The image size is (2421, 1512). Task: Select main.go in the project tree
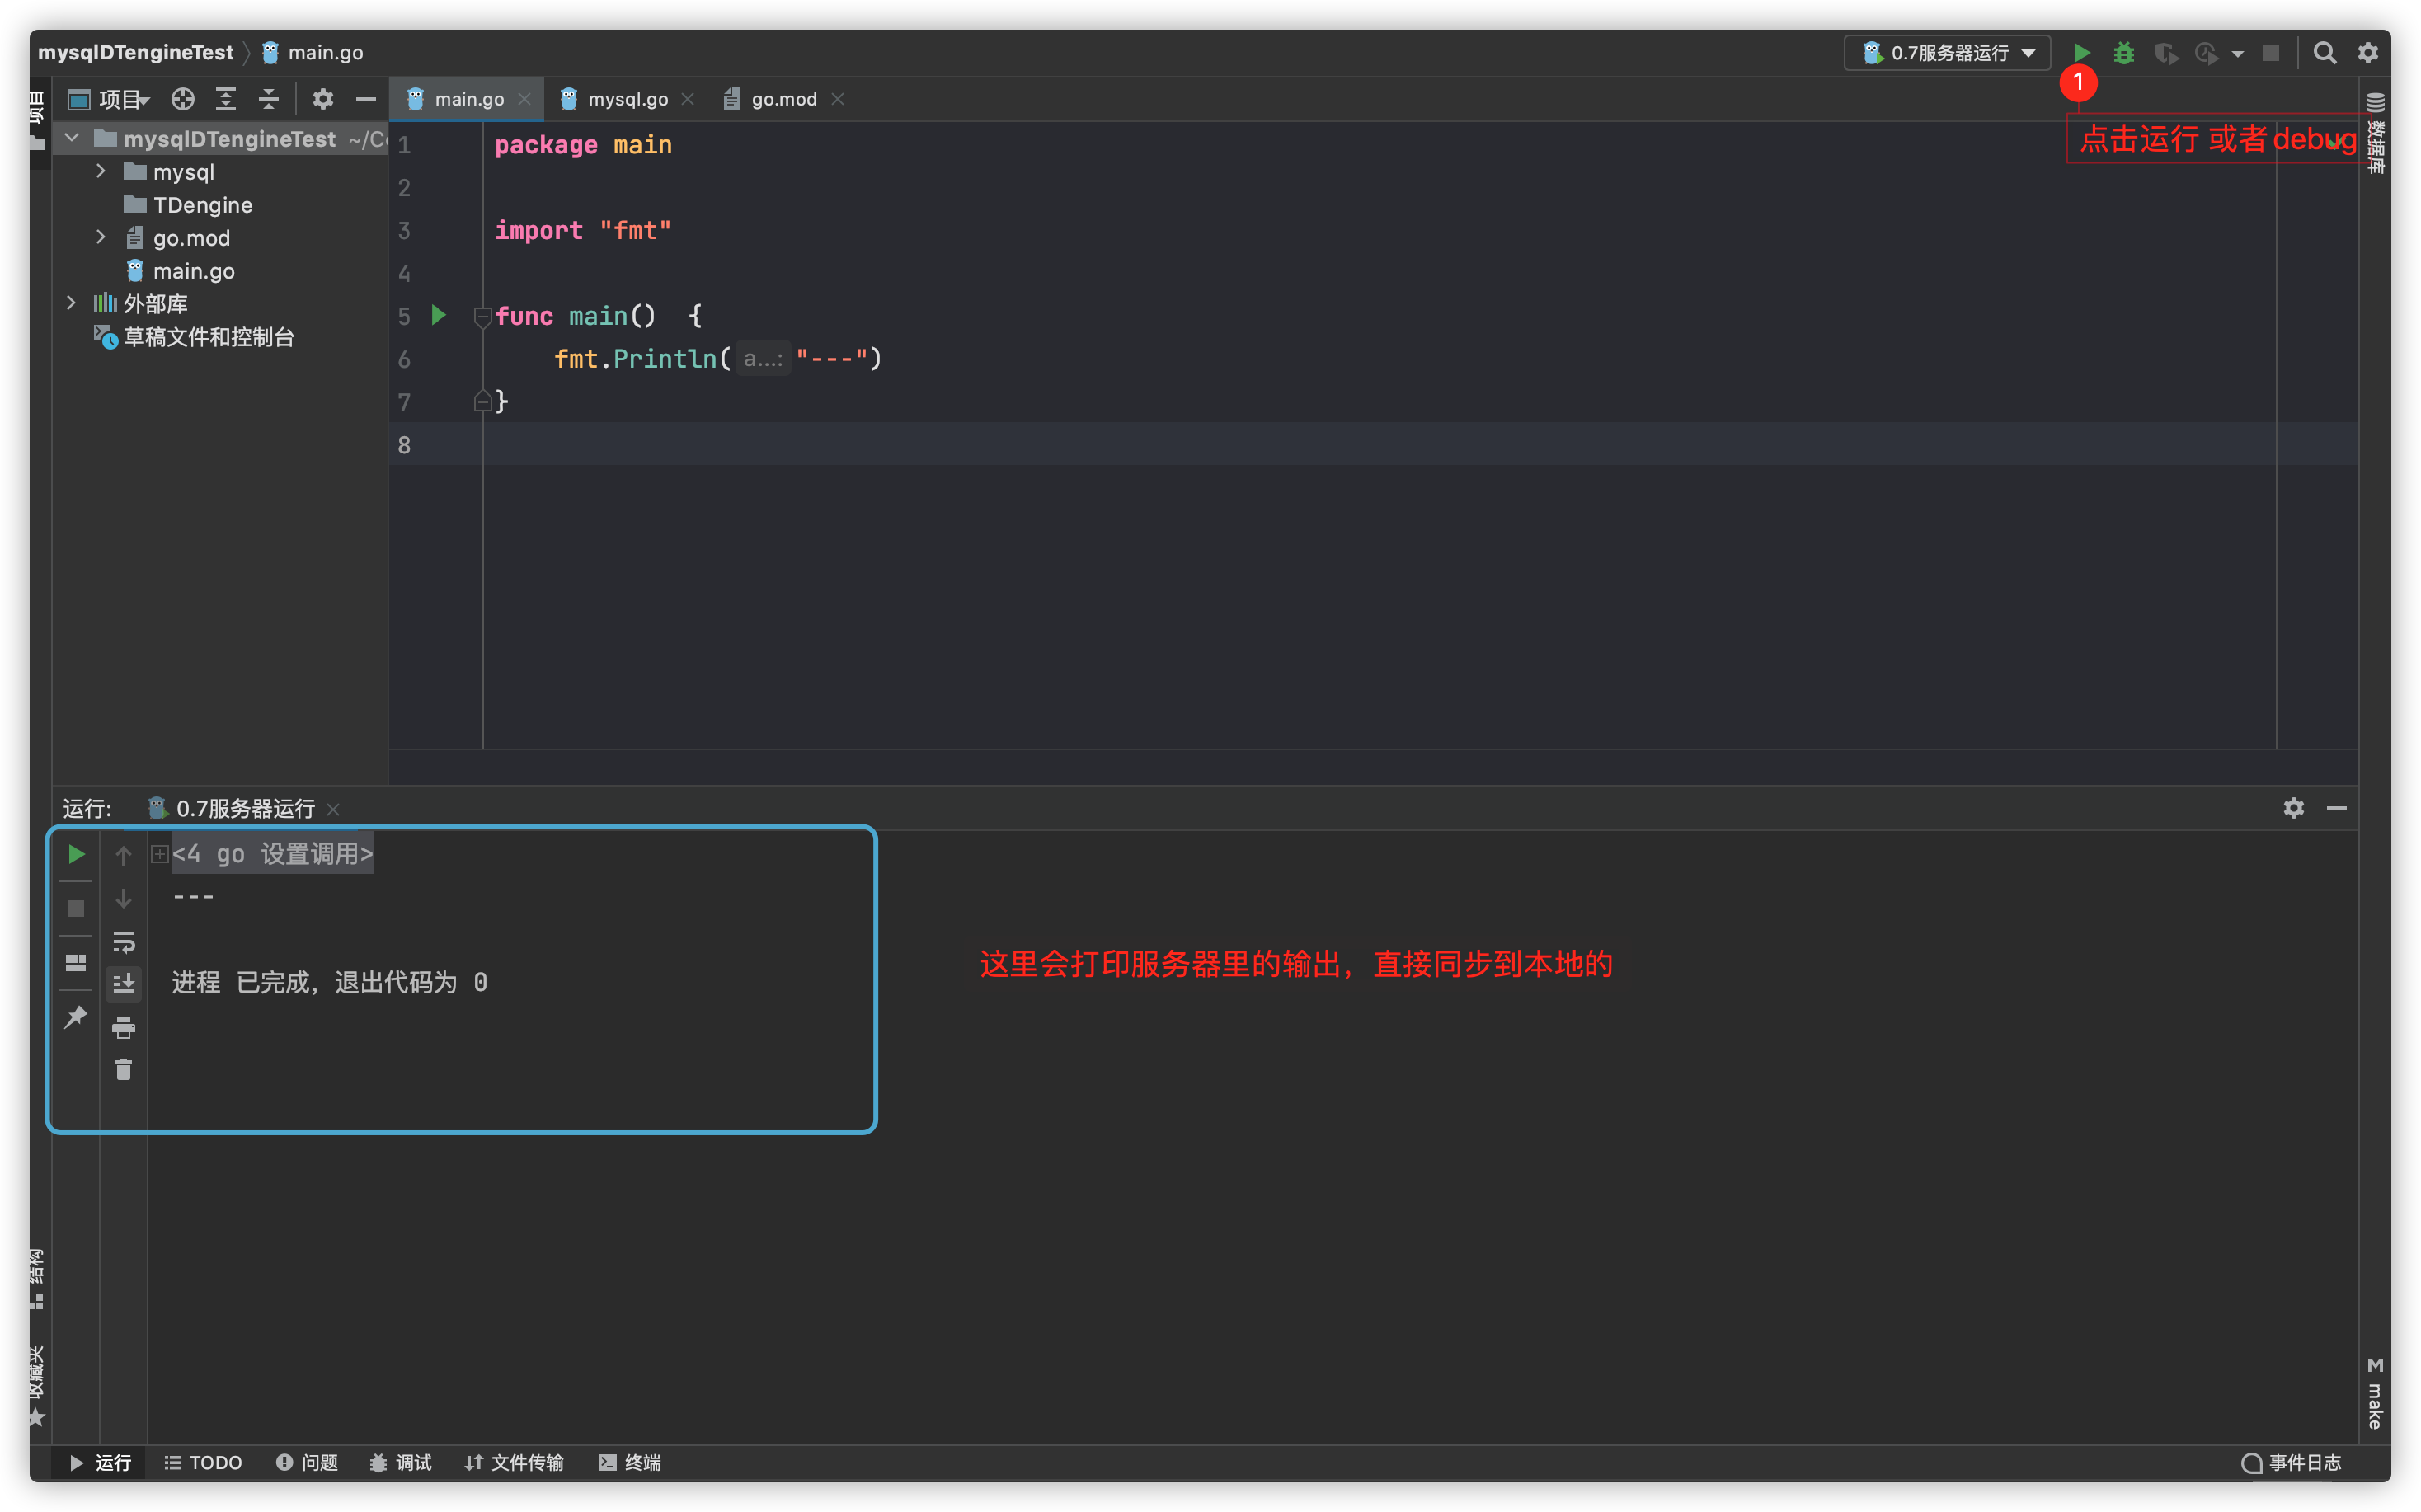point(193,271)
